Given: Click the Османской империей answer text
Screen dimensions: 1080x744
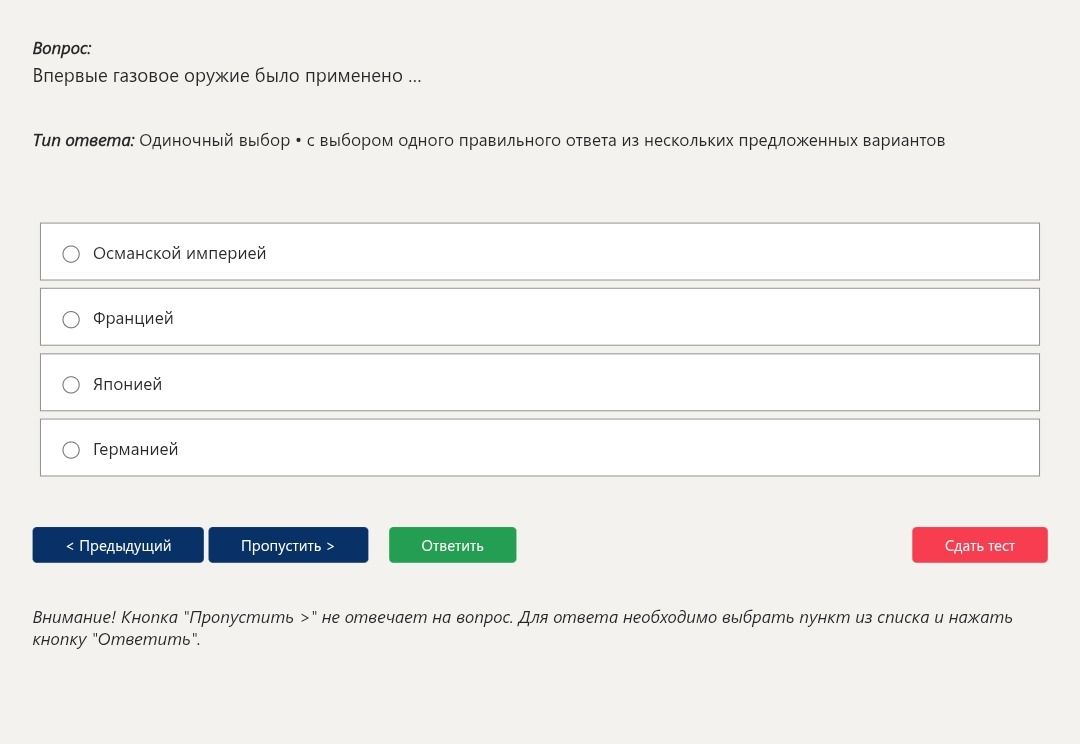Looking at the screenshot, I should [x=179, y=253].
